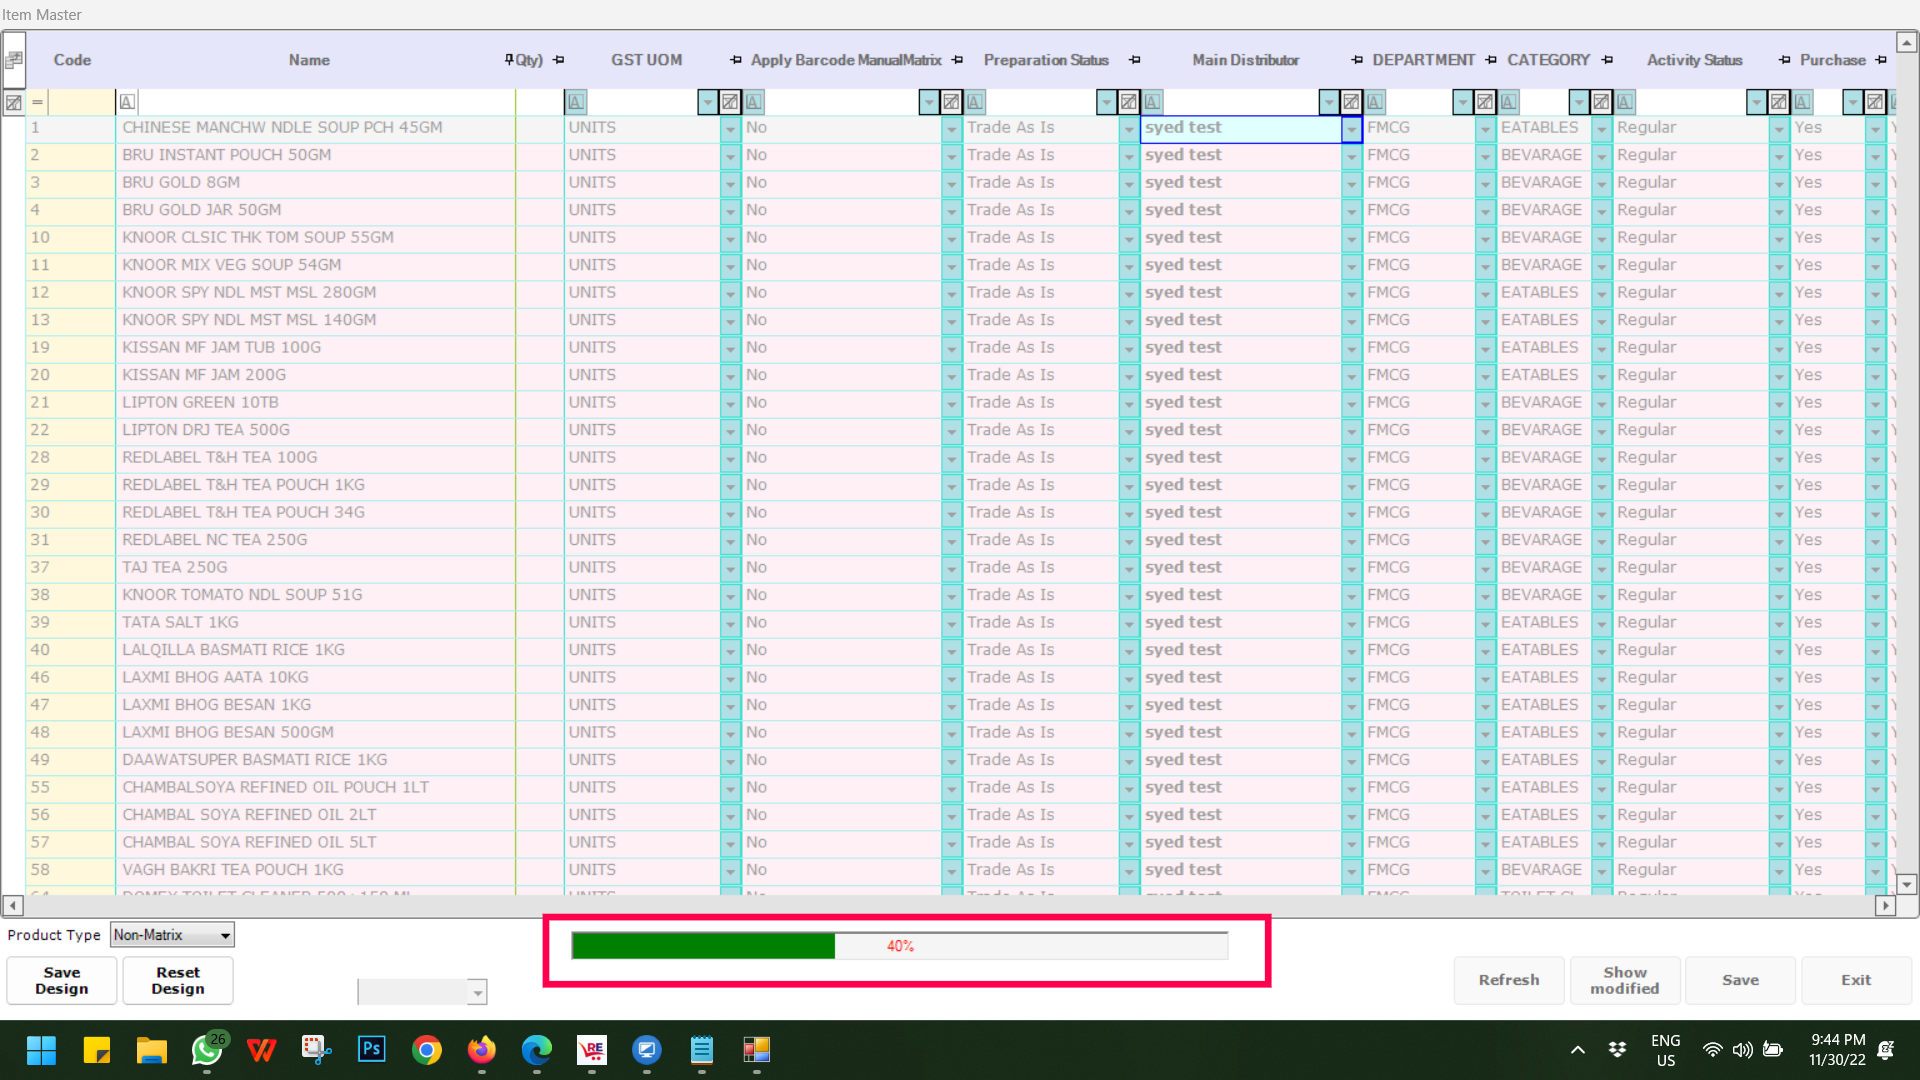The image size is (1920, 1080).
Task: Toggle pin on the CATEGORY column
Action: (x=1607, y=60)
